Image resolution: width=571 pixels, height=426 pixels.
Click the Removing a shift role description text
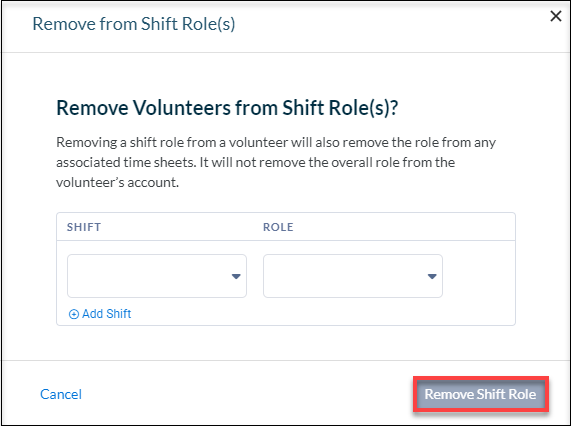276,162
